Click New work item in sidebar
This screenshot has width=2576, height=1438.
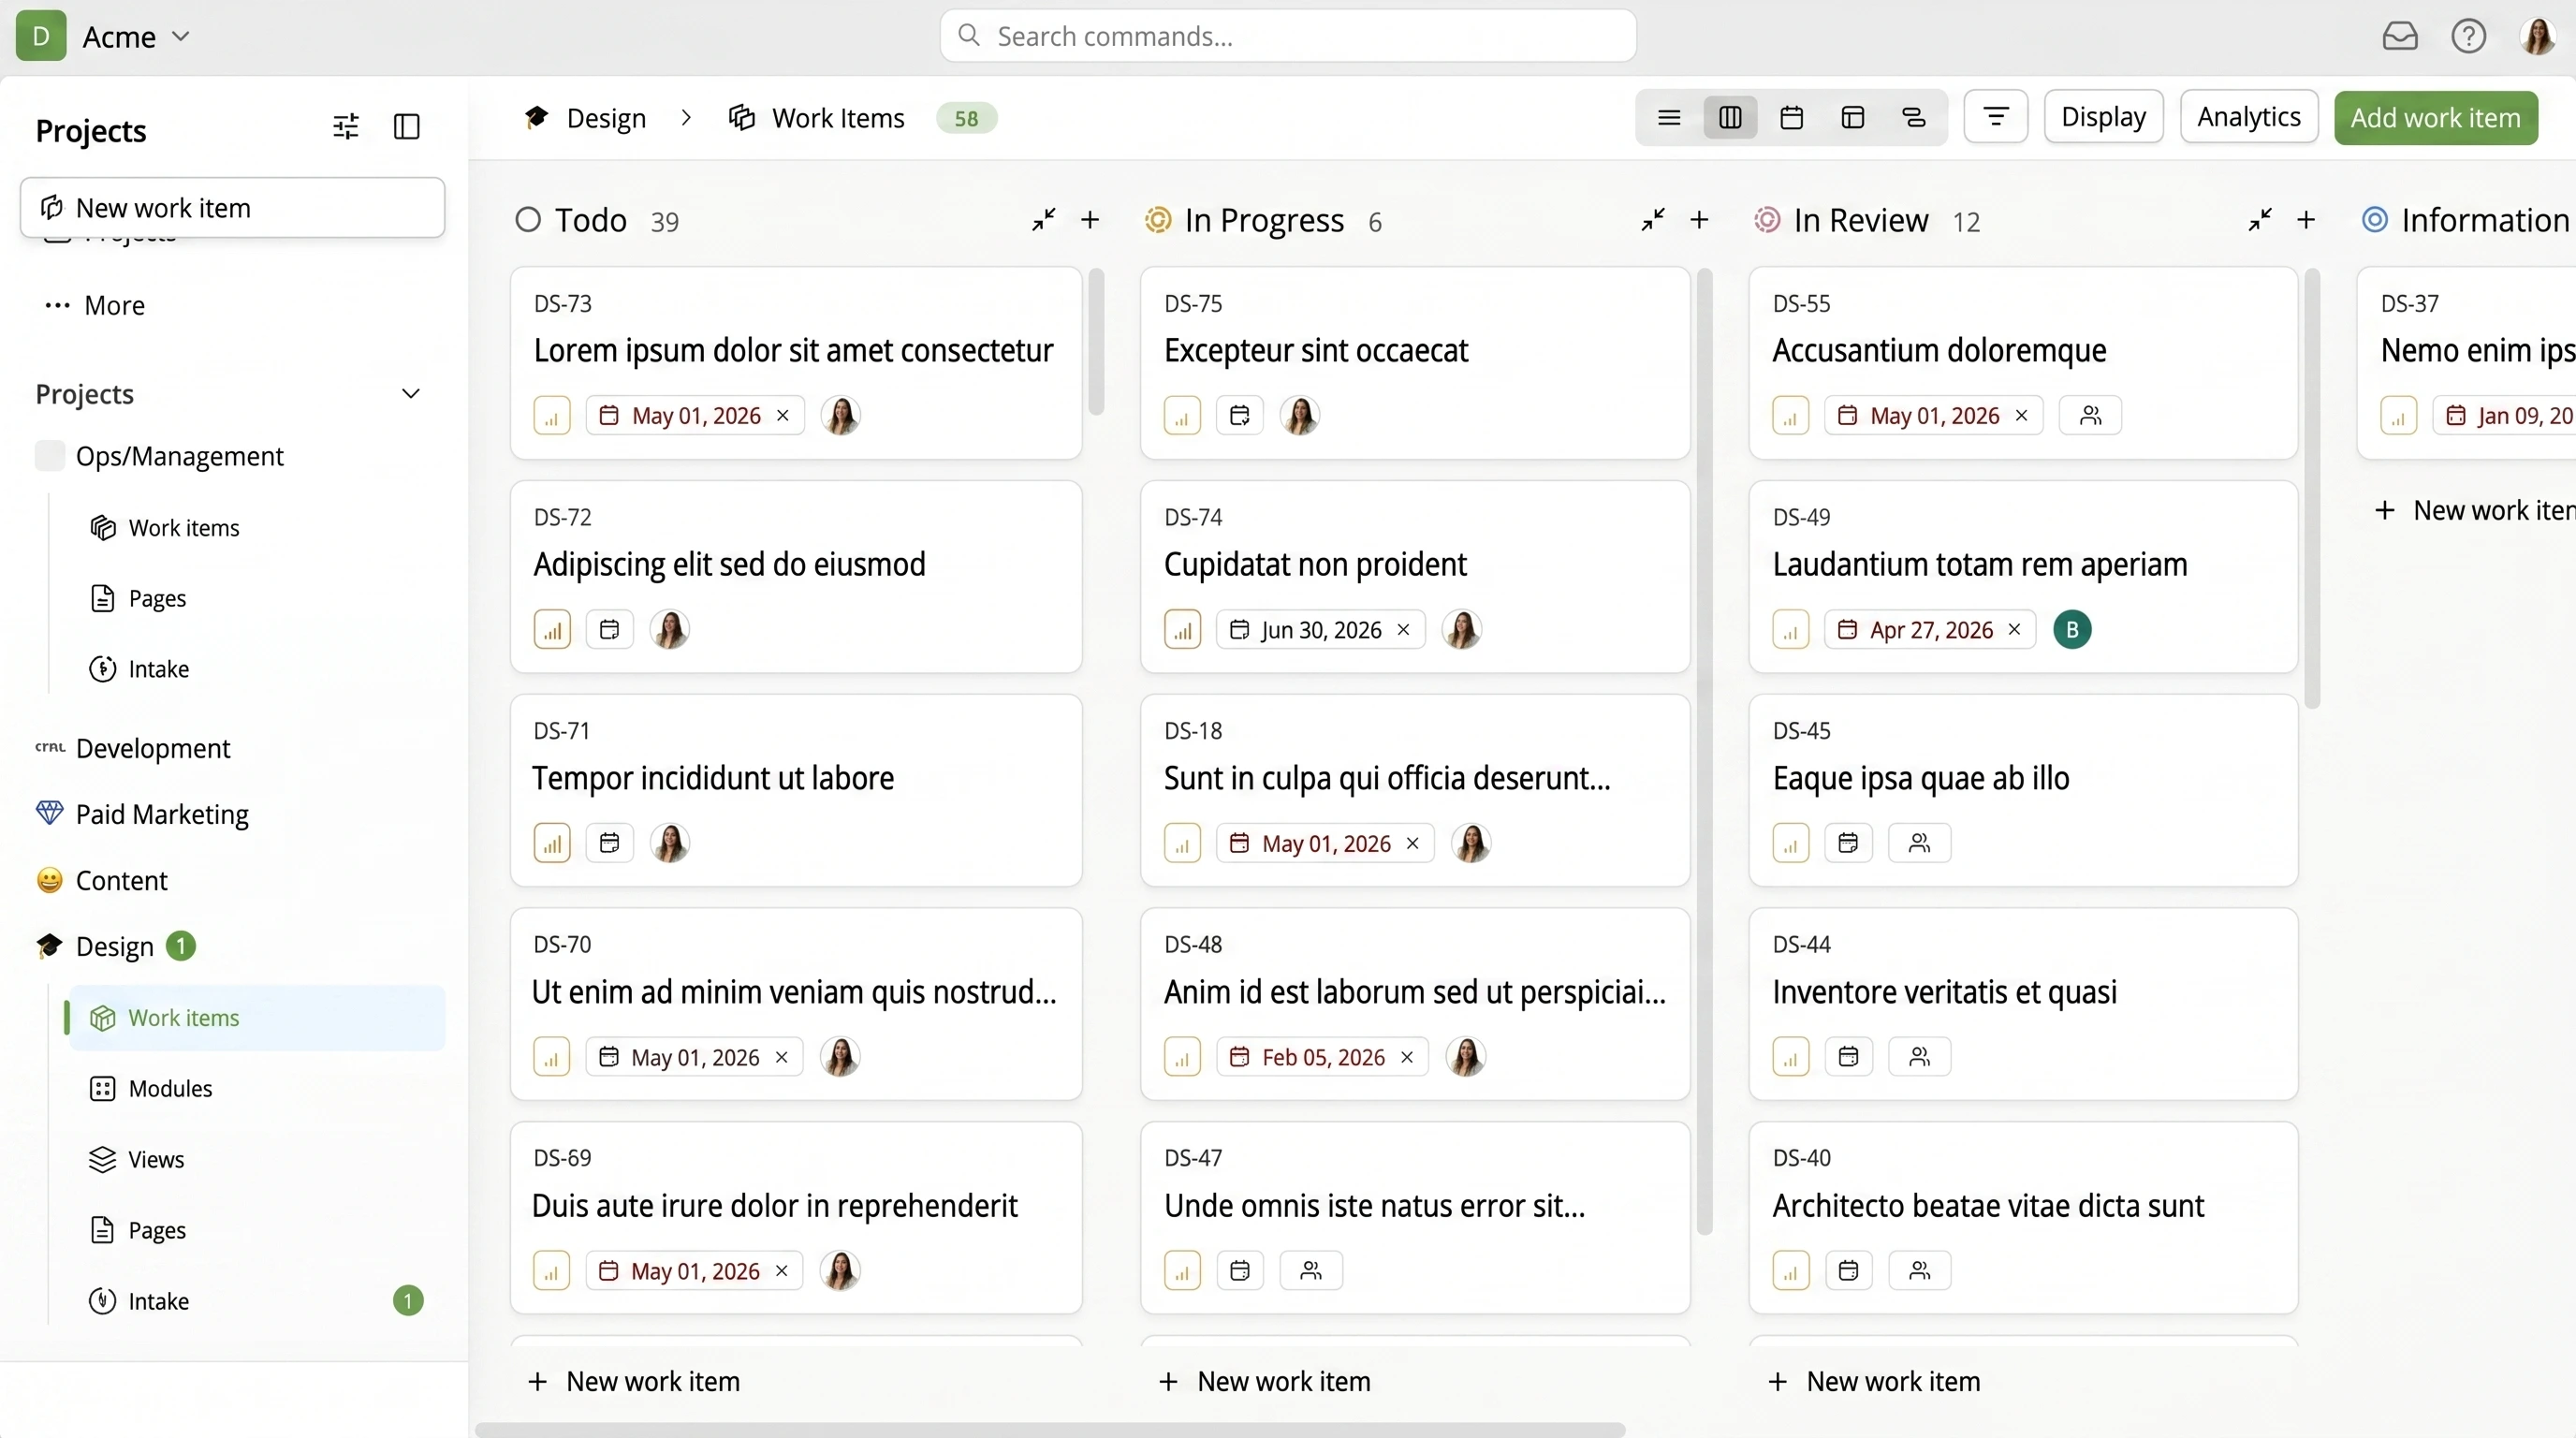(232, 208)
